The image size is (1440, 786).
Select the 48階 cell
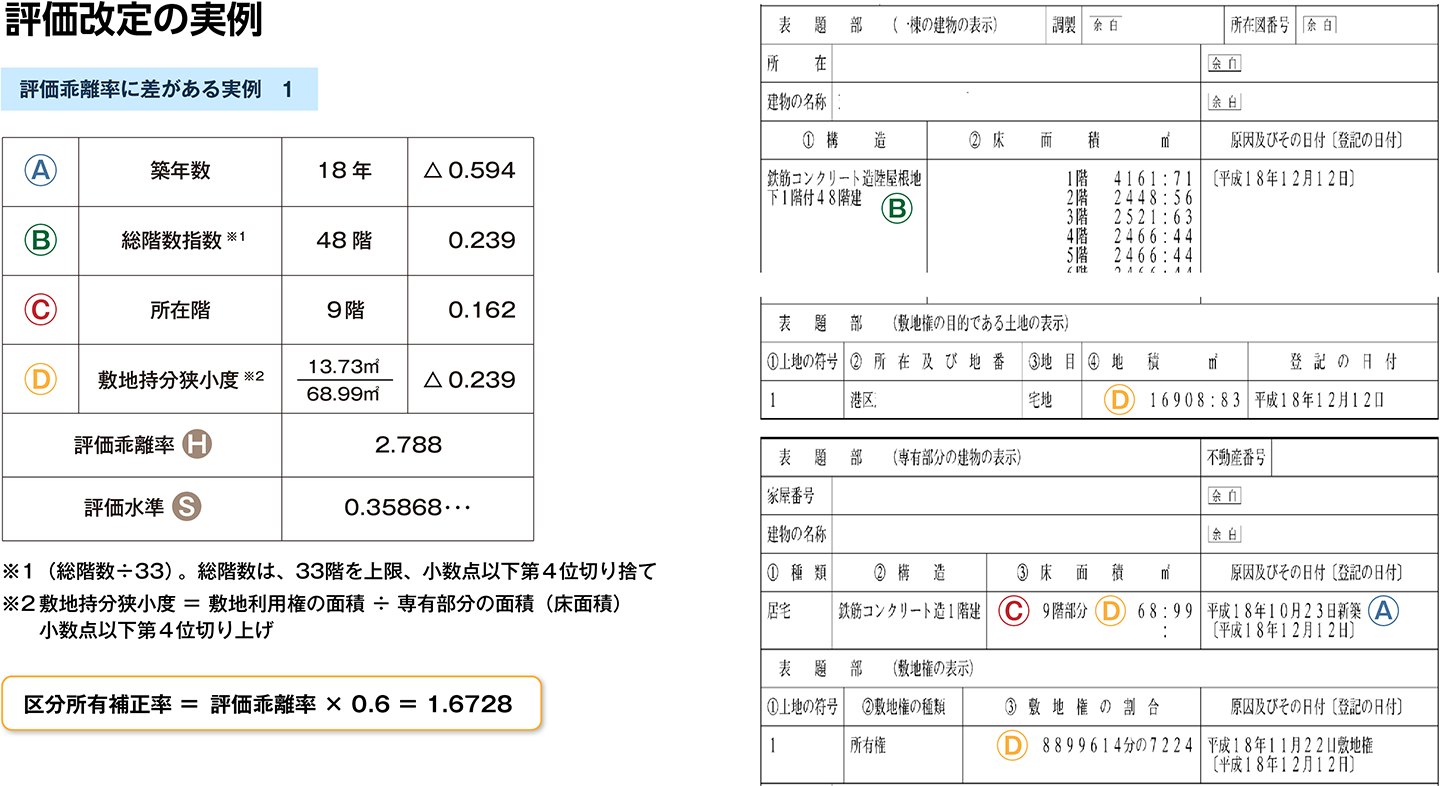coord(344,240)
